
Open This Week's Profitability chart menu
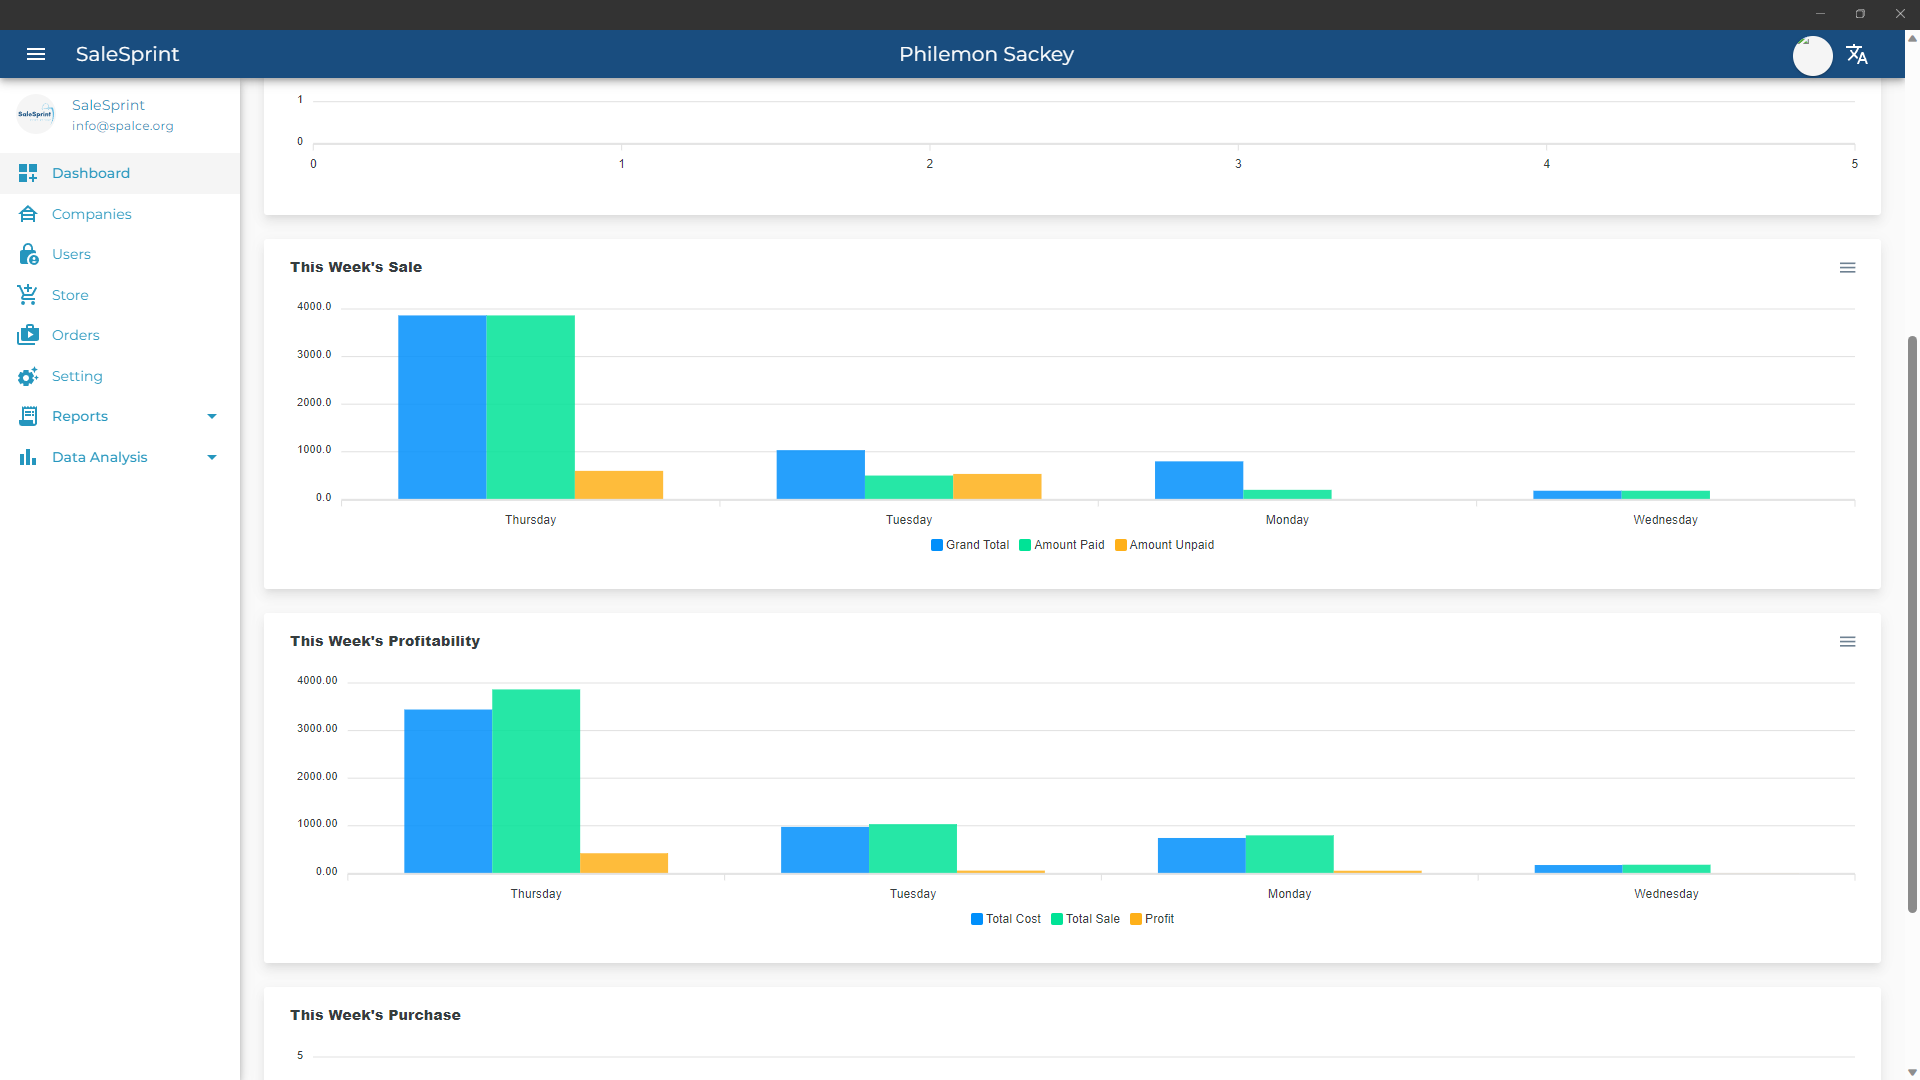[1847, 642]
